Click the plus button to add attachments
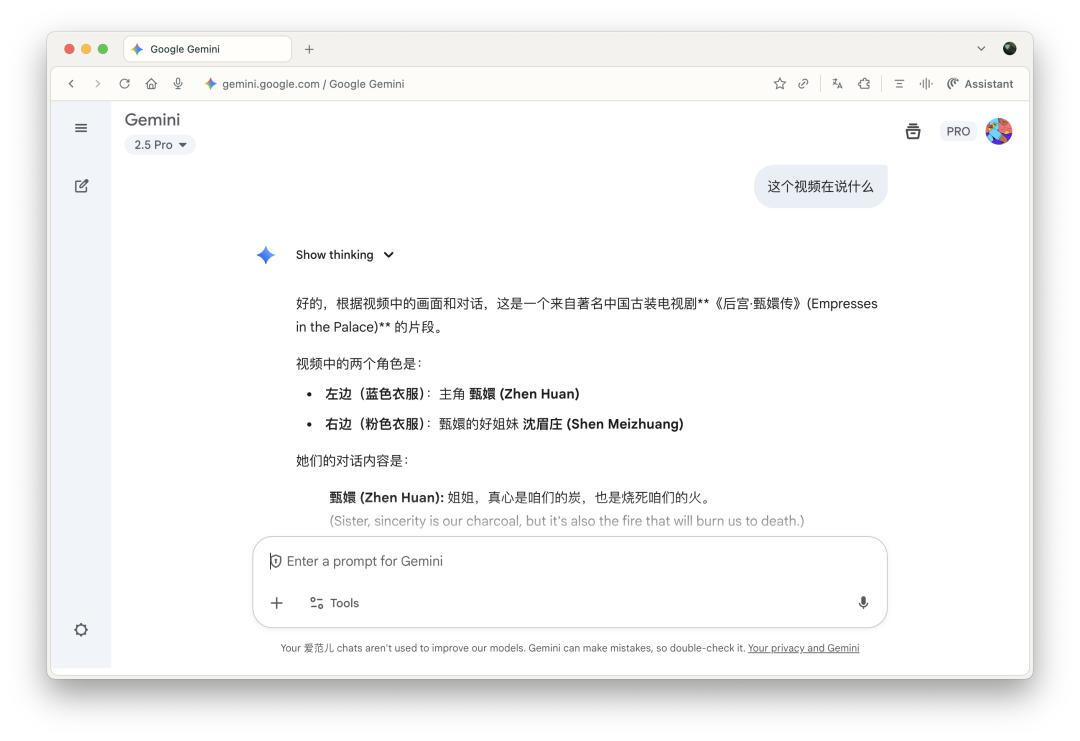Viewport: 1080px width, 741px height. click(276, 603)
